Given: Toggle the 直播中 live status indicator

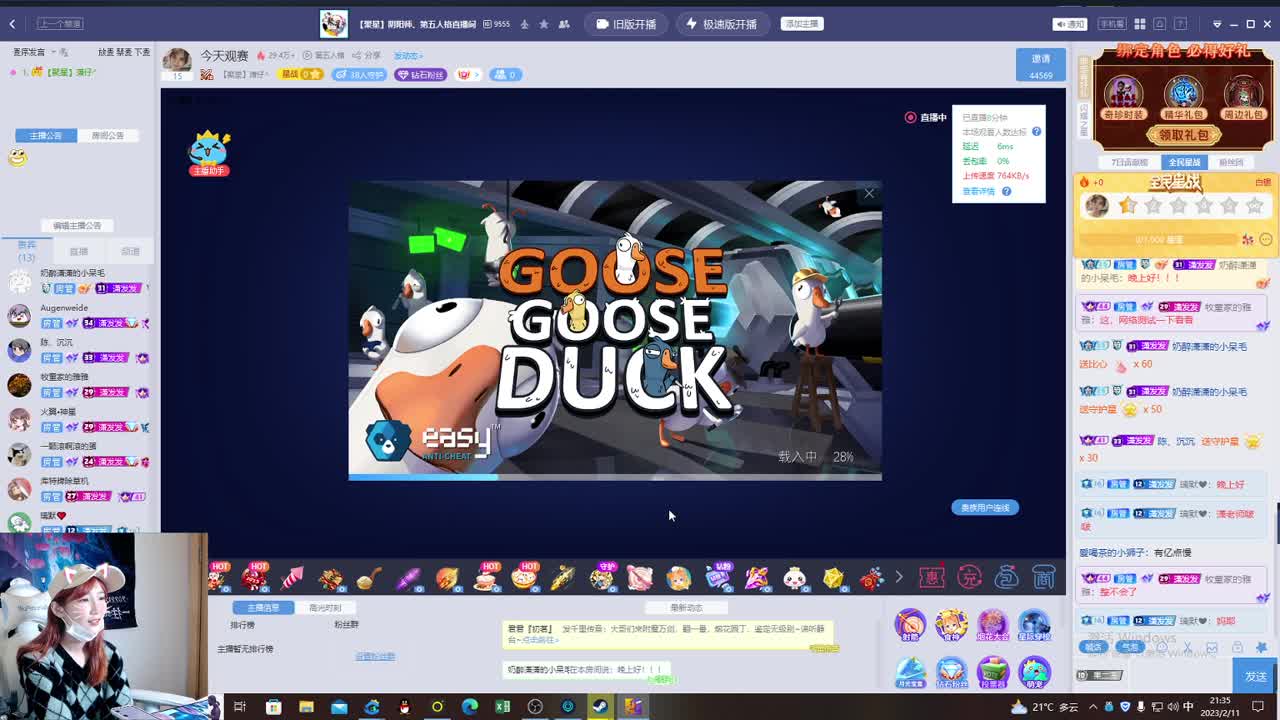Looking at the screenshot, I should (x=925, y=118).
